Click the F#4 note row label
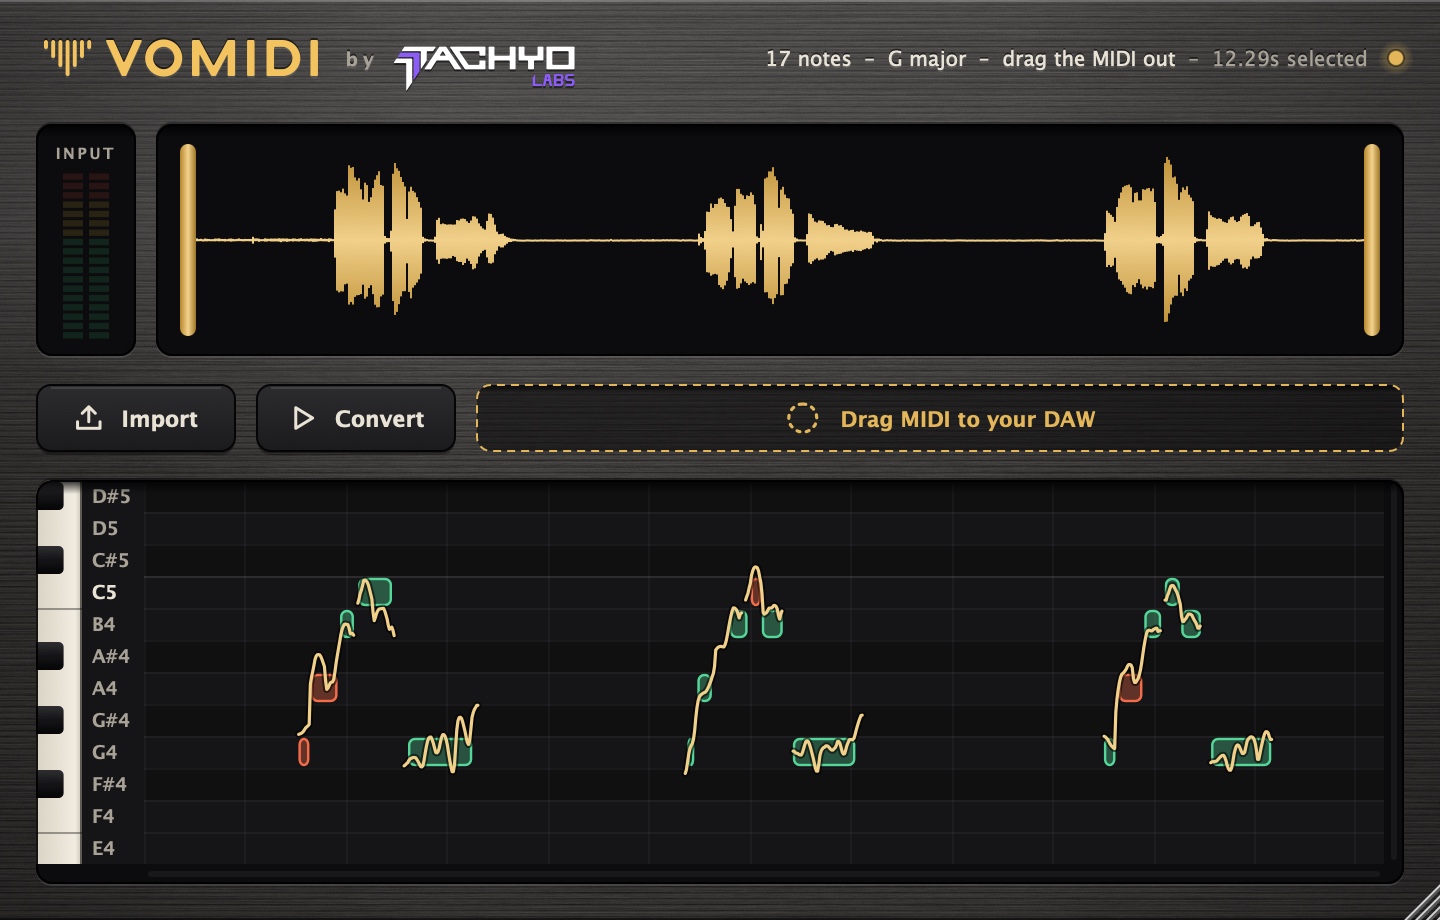 pos(109,784)
